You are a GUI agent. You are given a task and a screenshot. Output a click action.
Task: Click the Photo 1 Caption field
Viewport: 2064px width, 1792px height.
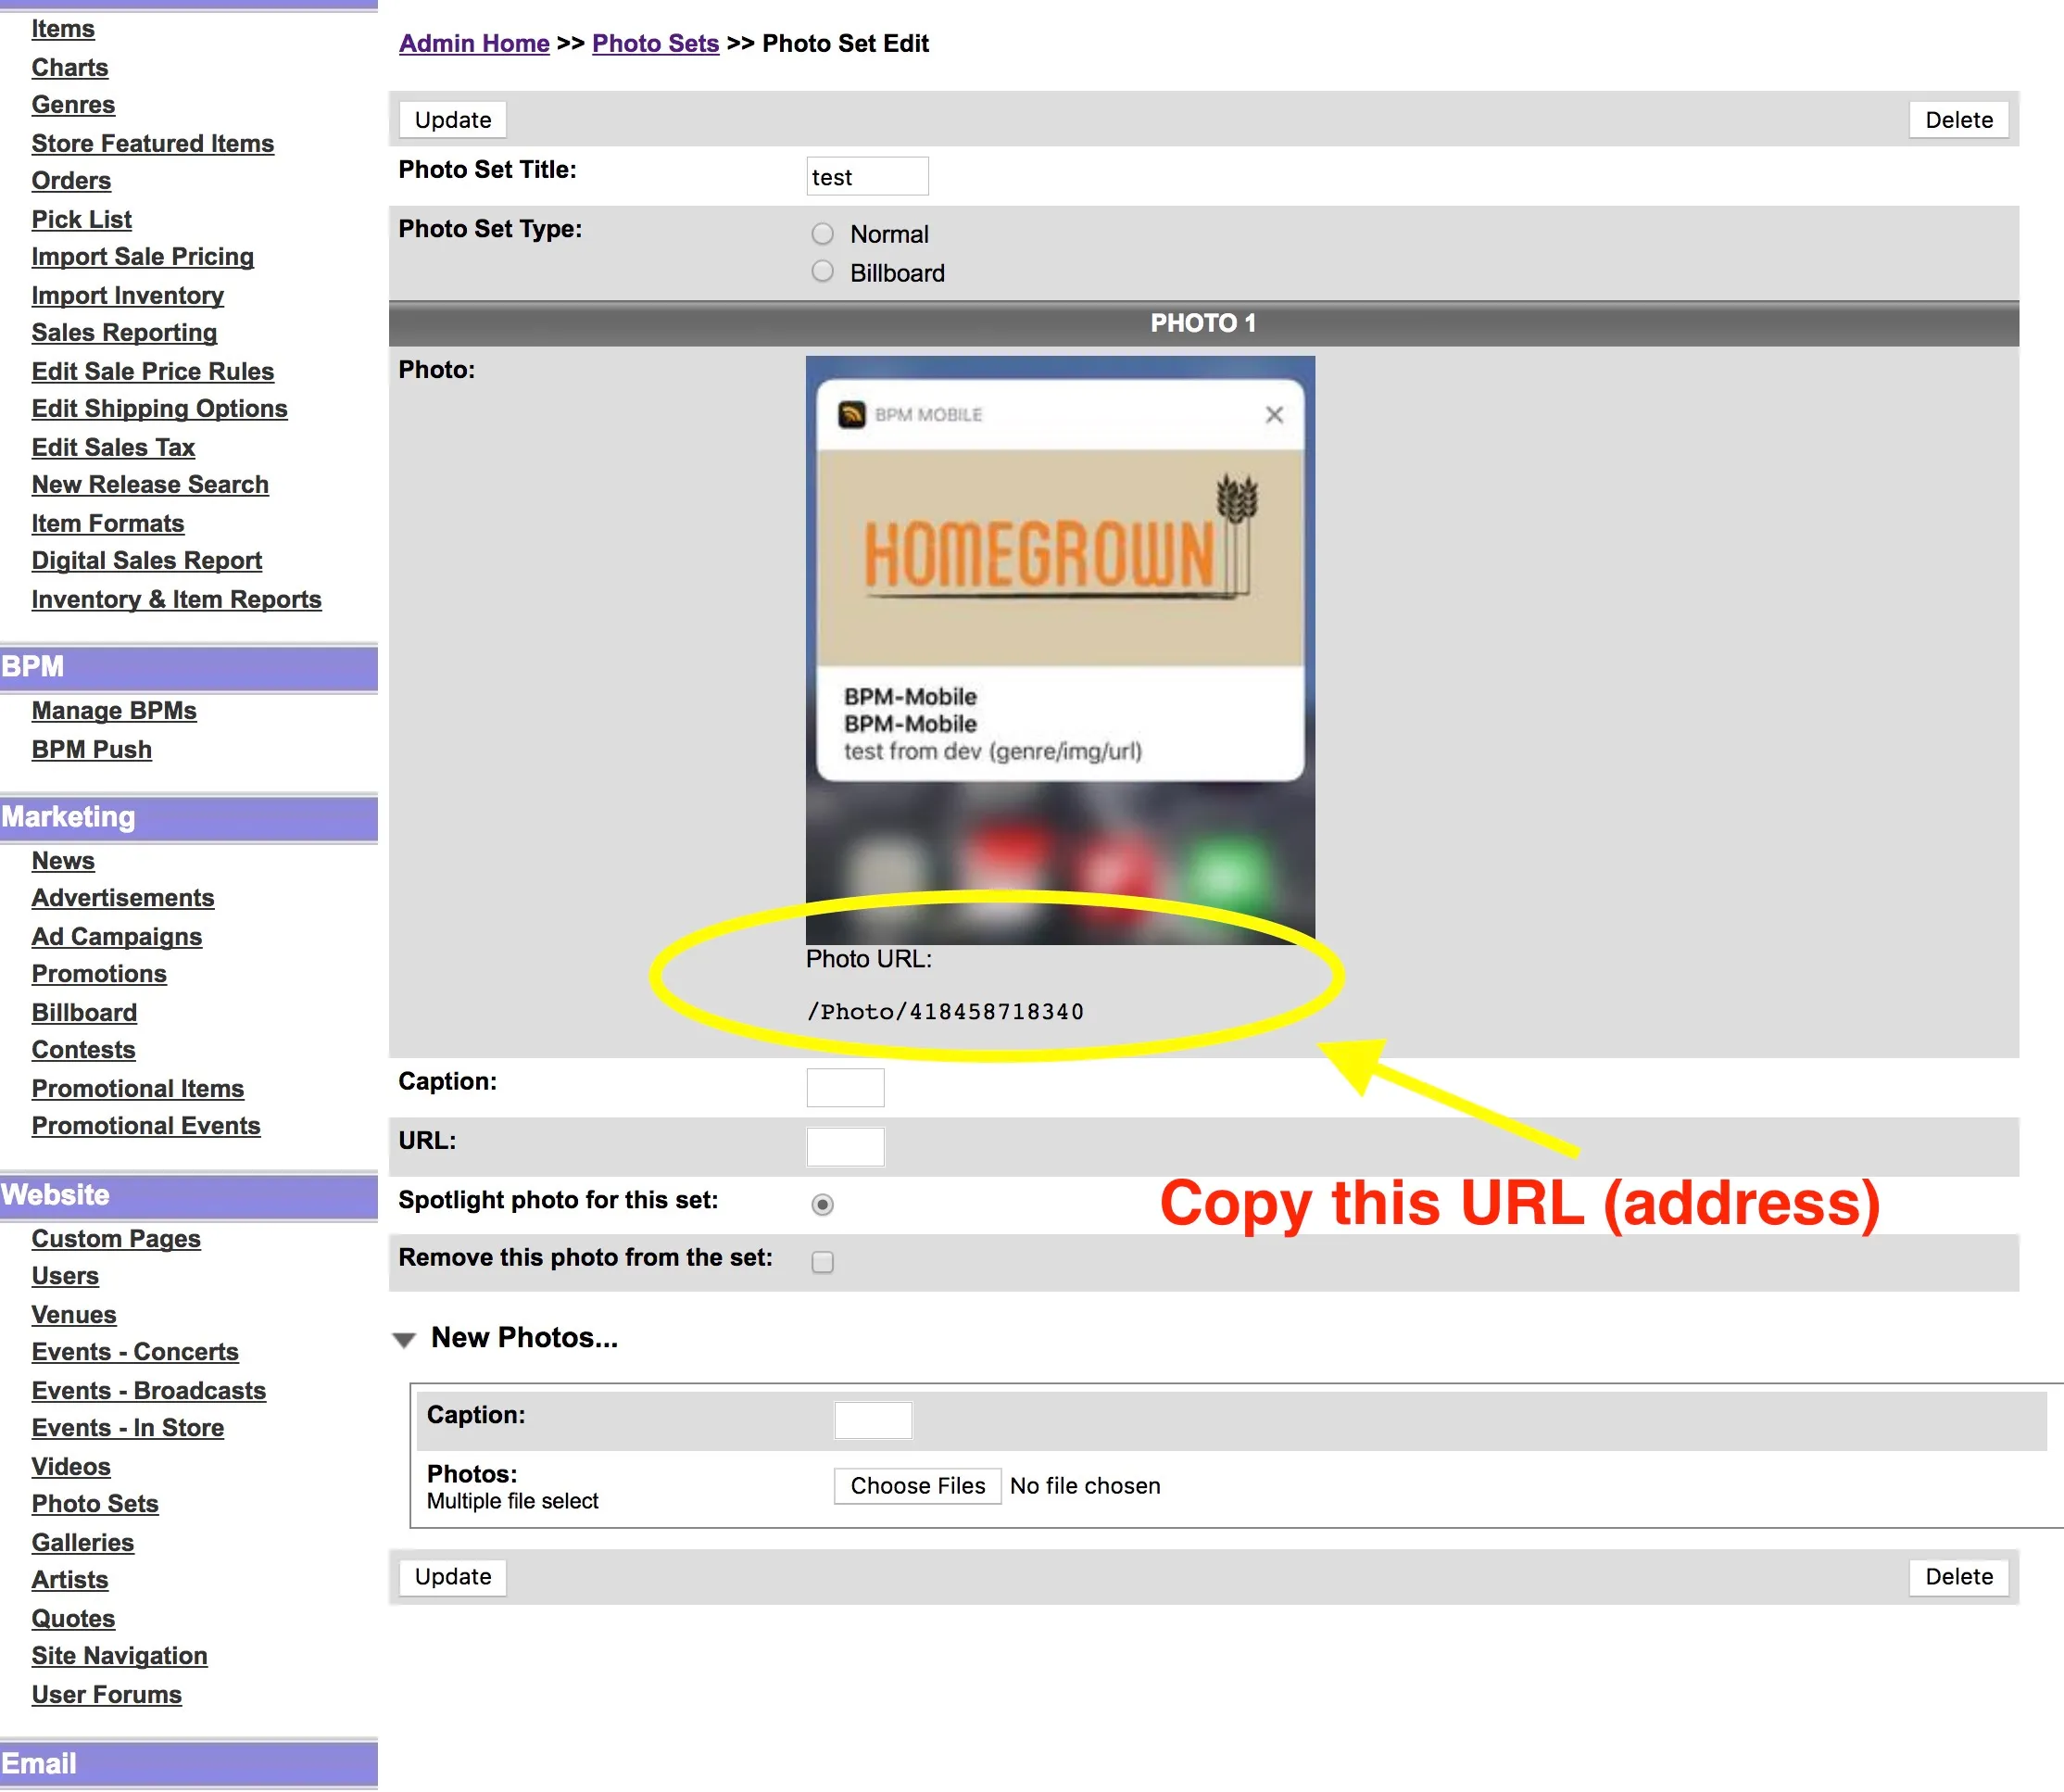click(x=845, y=1088)
